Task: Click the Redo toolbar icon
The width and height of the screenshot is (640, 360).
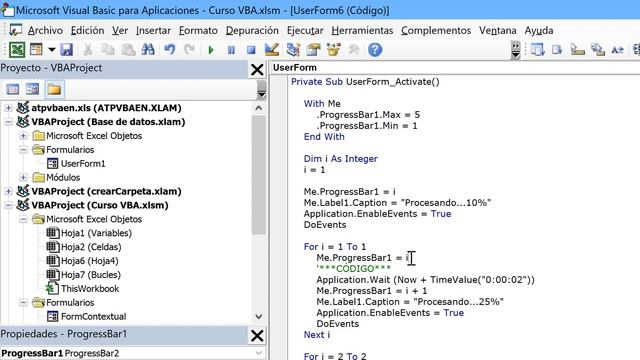Action: pyautogui.click(x=189, y=50)
